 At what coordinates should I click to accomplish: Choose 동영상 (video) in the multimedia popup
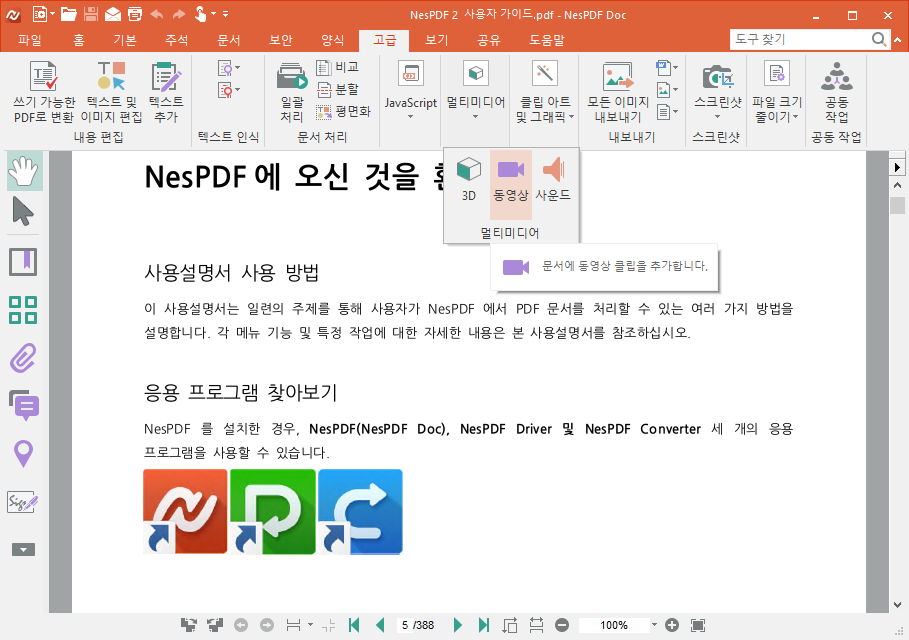pos(511,184)
